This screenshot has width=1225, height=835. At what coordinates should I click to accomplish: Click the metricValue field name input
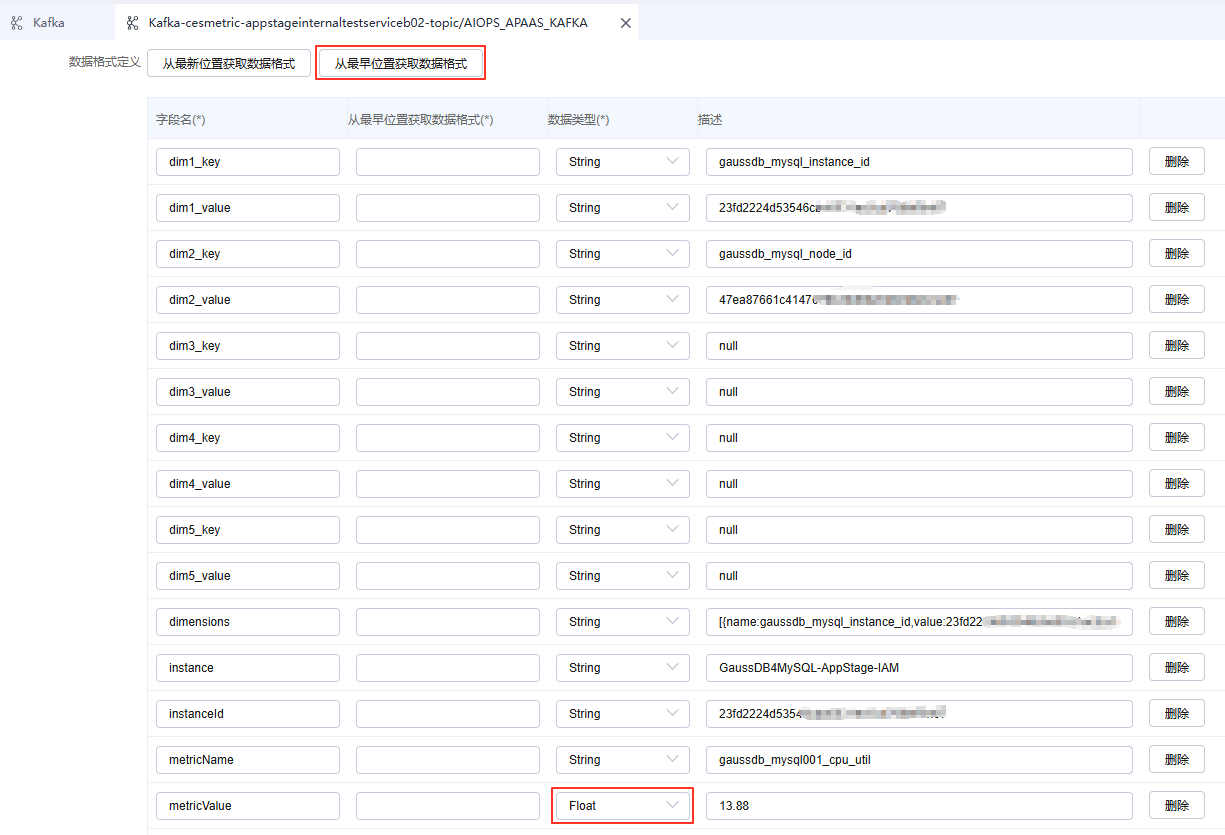(x=247, y=806)
